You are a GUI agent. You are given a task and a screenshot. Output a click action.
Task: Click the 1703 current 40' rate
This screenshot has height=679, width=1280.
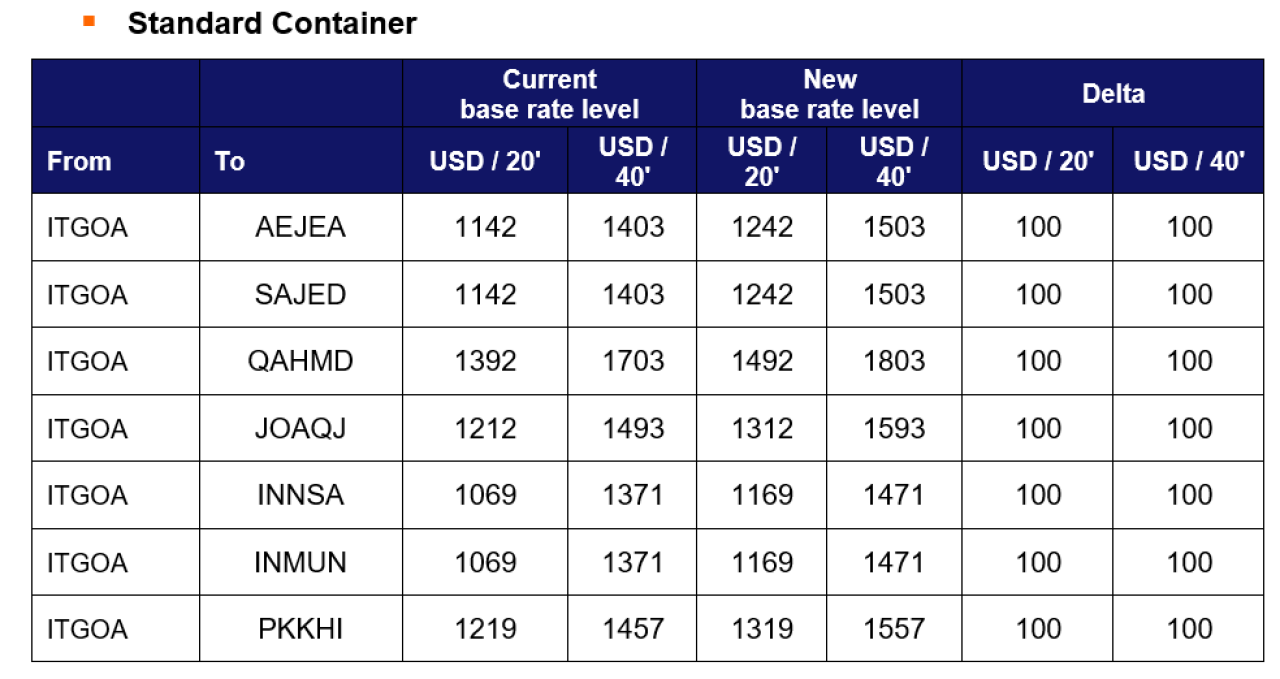pyautogui.click(x=632, y=361)
